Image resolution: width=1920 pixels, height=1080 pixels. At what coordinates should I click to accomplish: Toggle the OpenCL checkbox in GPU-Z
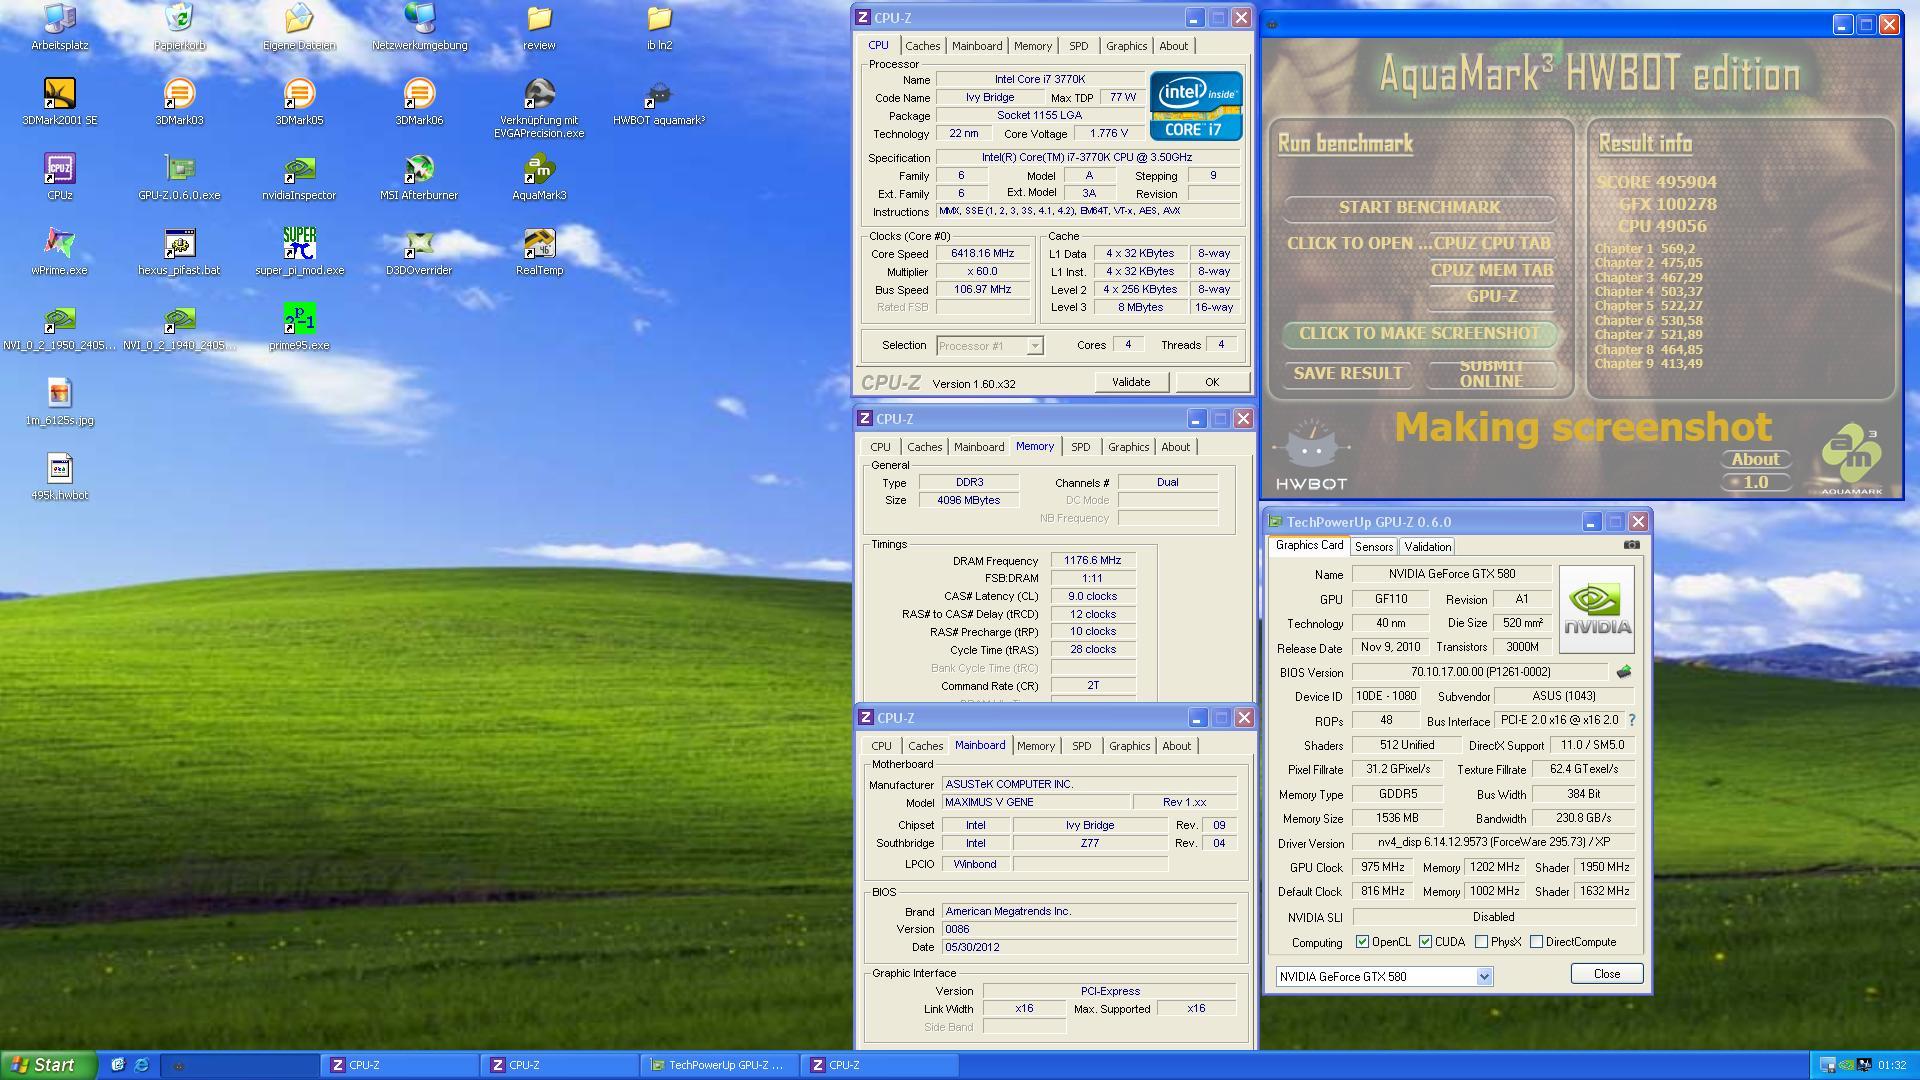tap(1362, 942)
